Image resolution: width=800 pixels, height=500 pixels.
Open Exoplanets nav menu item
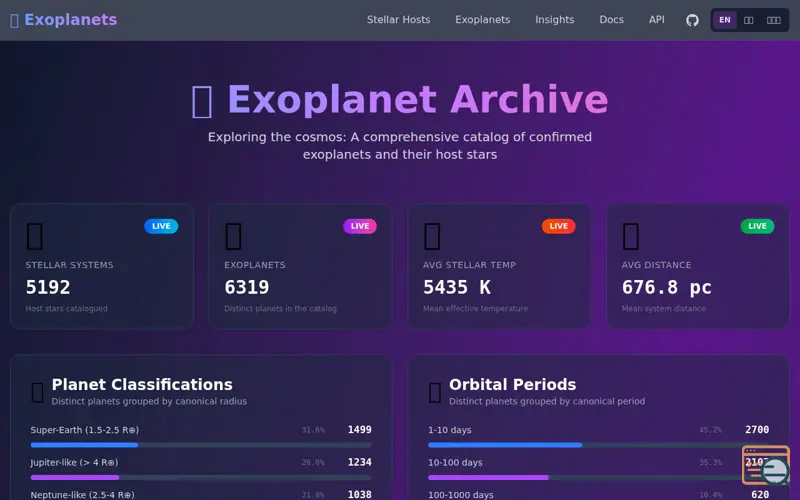(483, 20)
